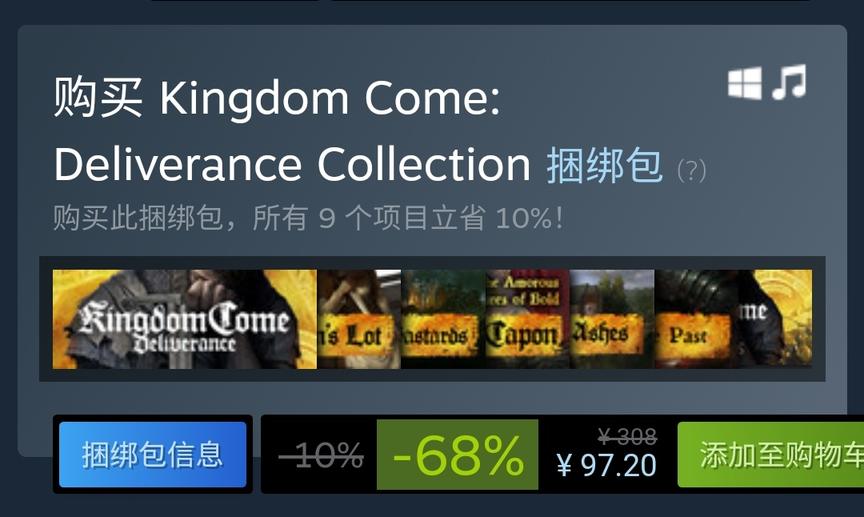The width and height of the screenshot is (864, 517).
Task: Select the Amorous Adventures of Capon thumbnail
Action: point(527,319)
